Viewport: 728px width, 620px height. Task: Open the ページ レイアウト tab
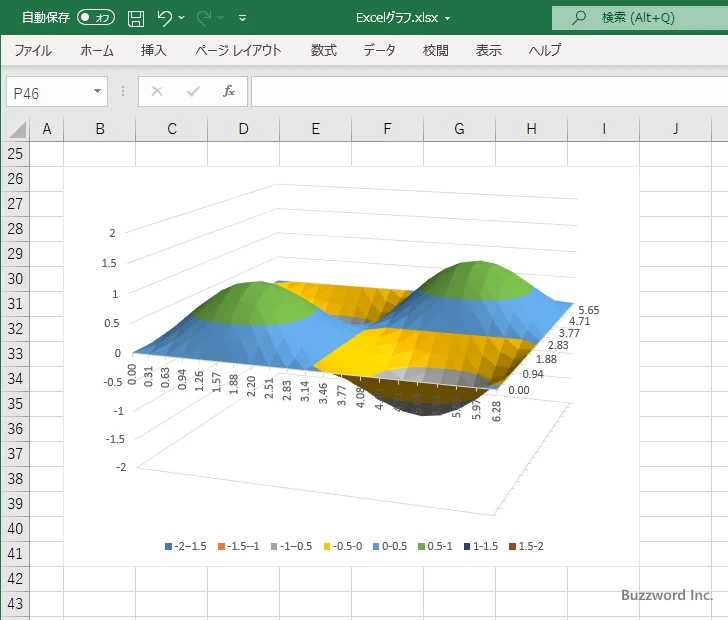pyautogui.click(x=238, y=50)
